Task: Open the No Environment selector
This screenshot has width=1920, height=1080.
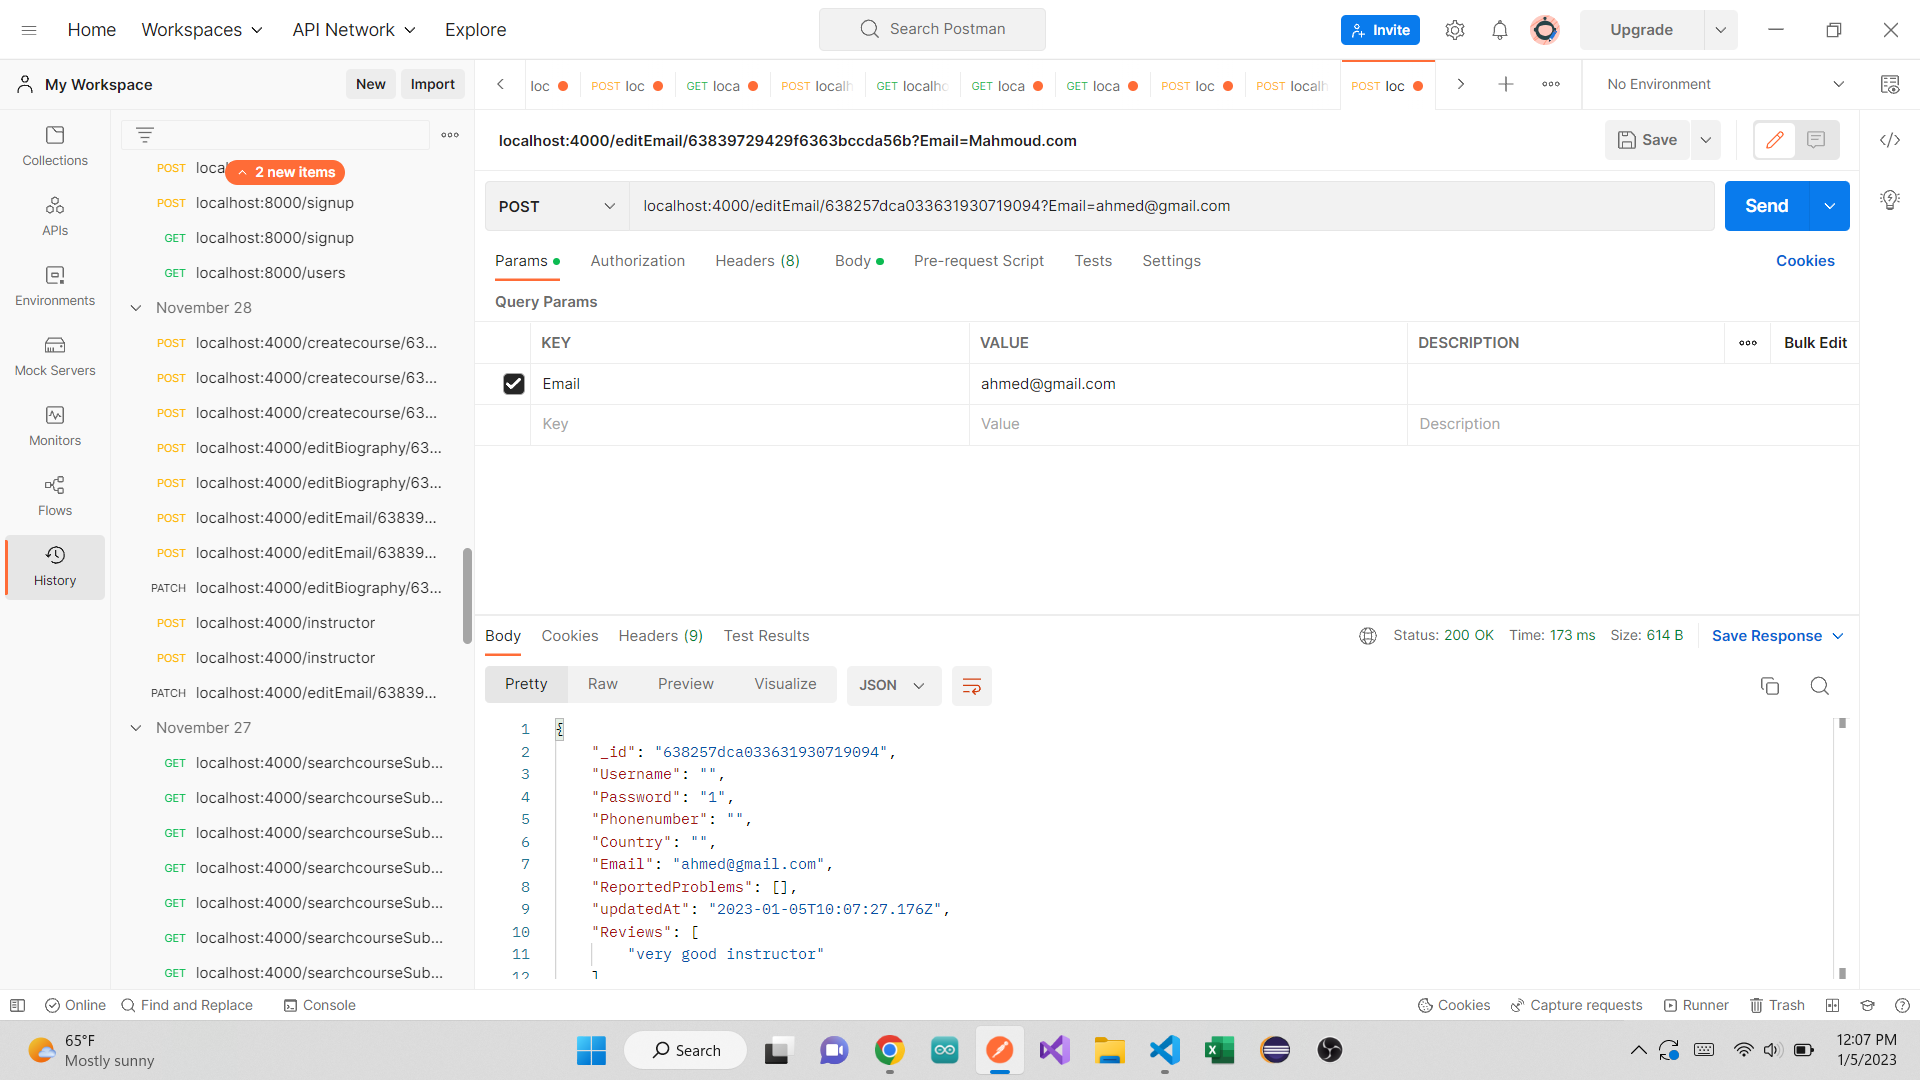Action: pyautogui.click(x=1725, y=84)
